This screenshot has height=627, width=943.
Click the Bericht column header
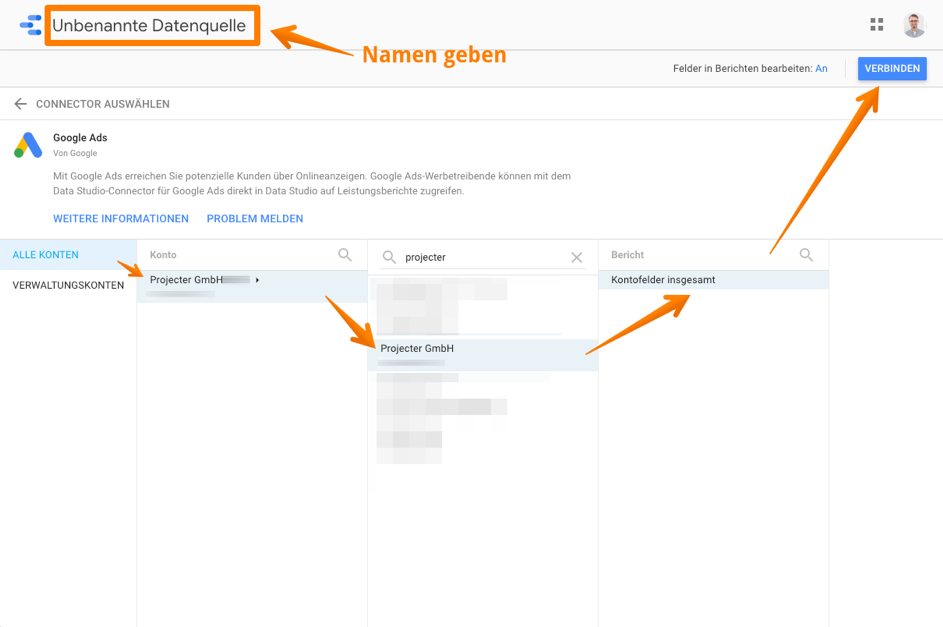(627, 255)
